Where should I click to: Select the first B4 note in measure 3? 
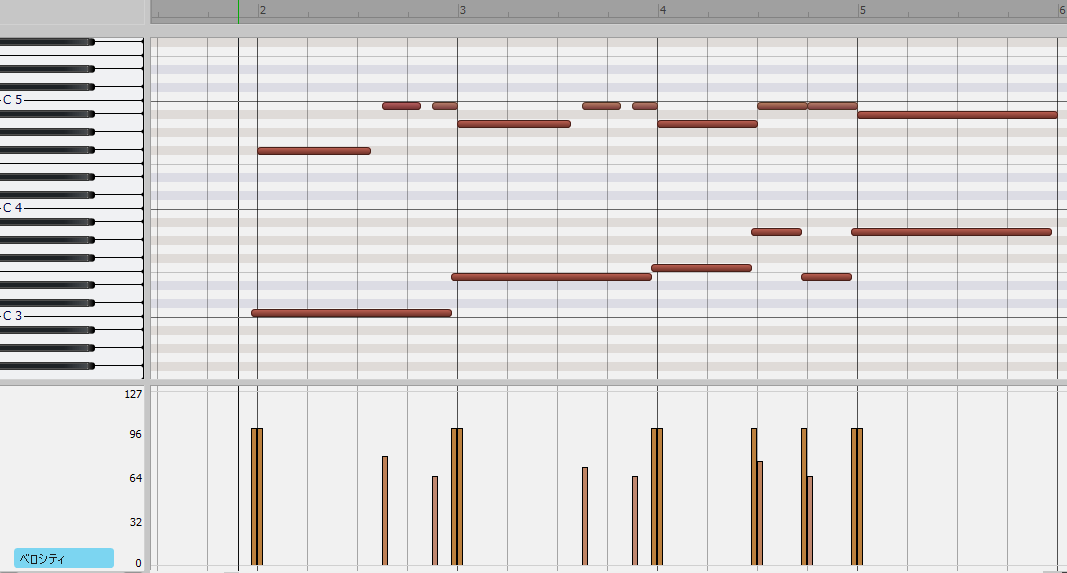point(602,105)
